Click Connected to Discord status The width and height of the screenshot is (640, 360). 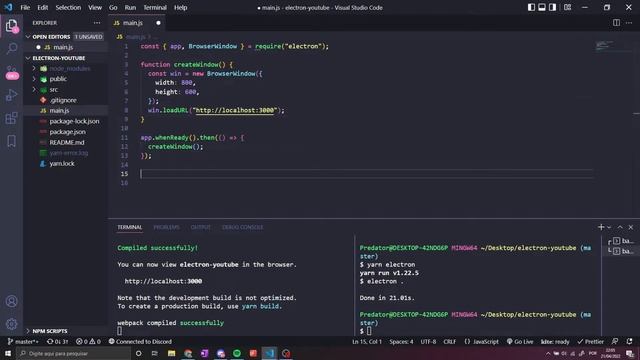(140, 342)
